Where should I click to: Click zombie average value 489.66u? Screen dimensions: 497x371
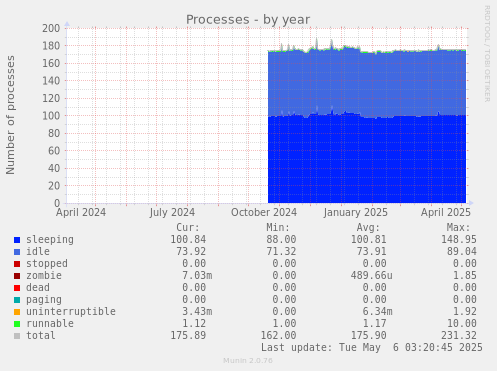point(371,276)
